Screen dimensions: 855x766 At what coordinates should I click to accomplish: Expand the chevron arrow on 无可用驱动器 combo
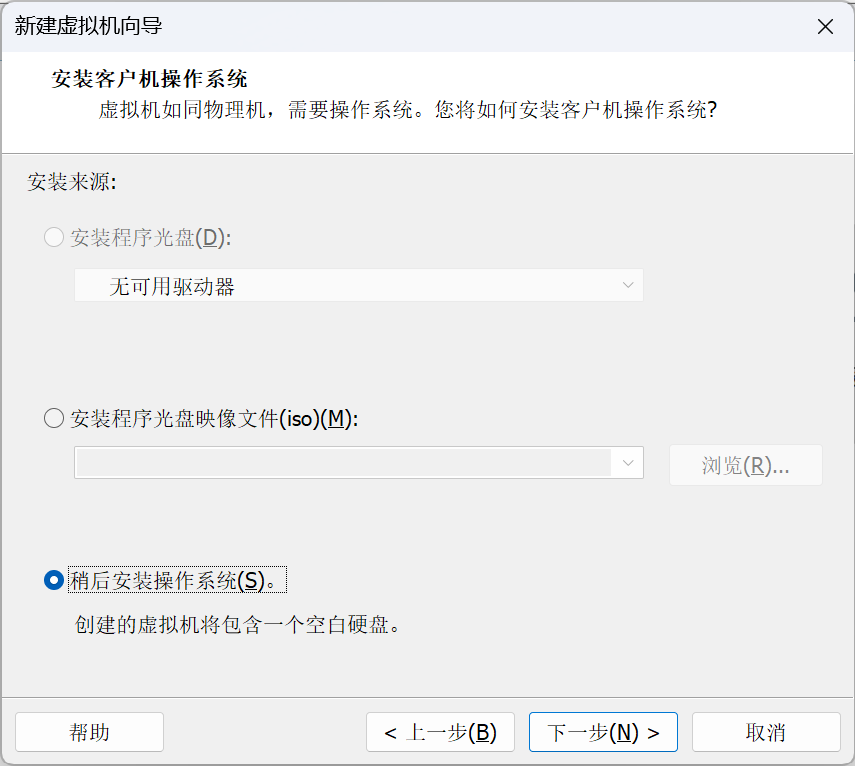628,285
